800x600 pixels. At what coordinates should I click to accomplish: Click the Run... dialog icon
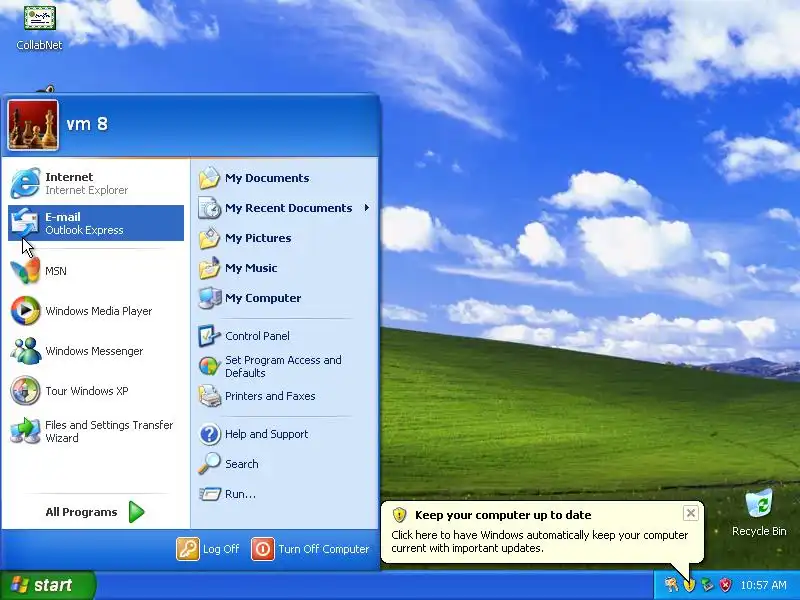point(209,494)
